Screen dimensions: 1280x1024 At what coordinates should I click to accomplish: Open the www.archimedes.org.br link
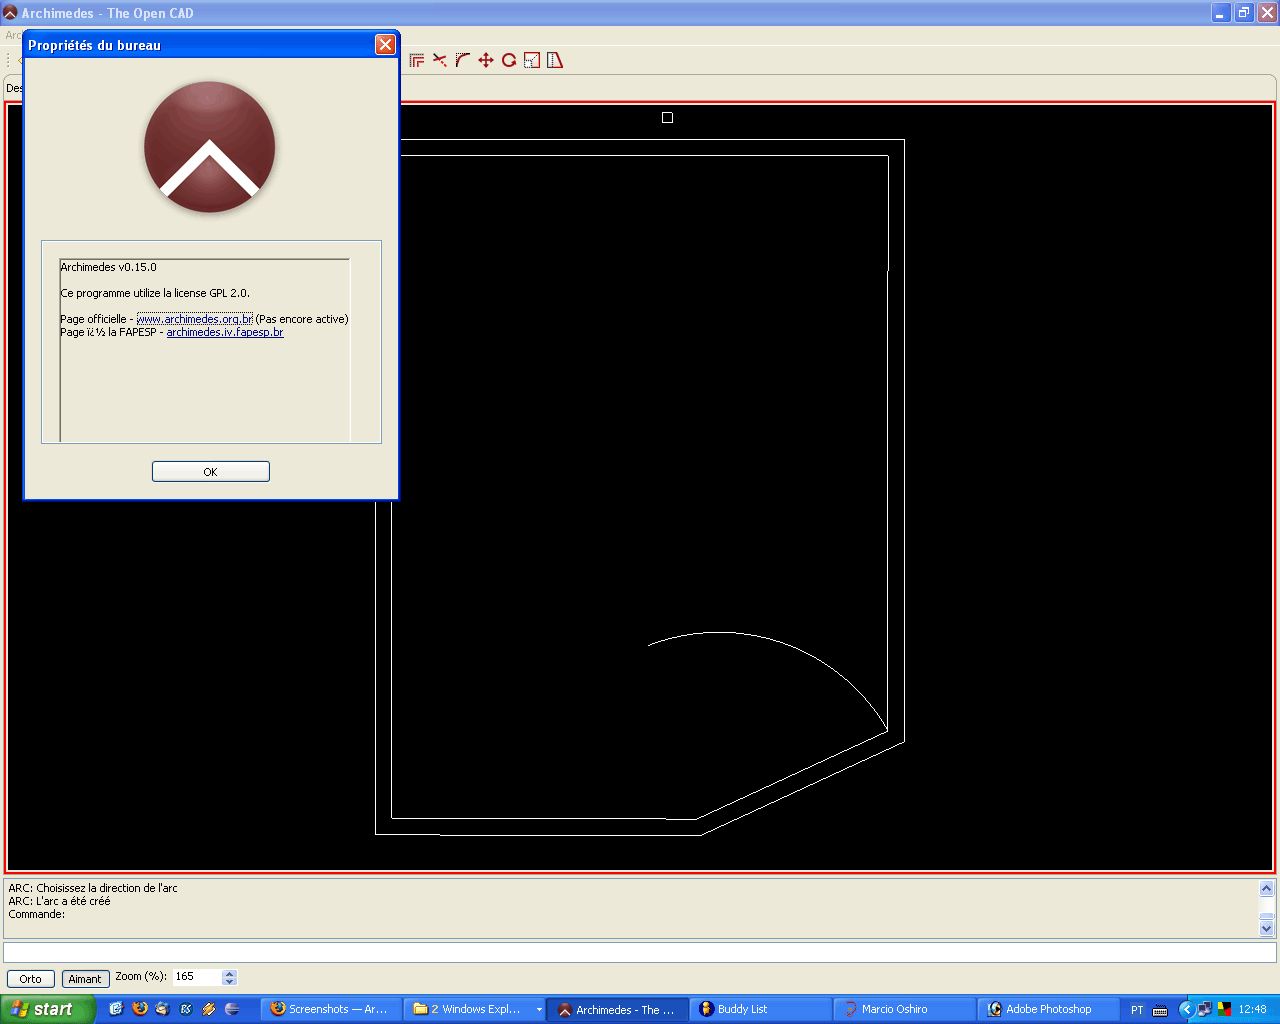[x=194, y=318]
